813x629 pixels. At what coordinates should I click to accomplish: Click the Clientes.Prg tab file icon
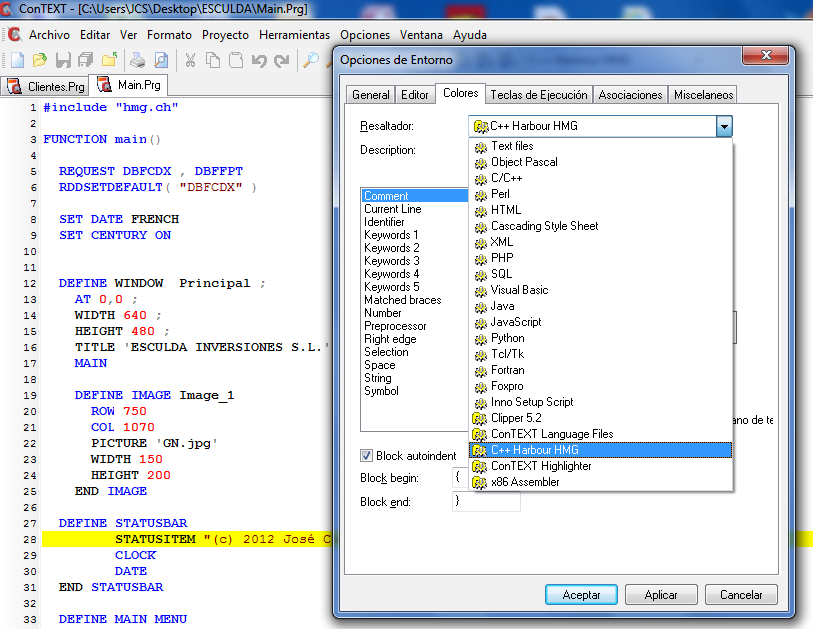[x=14, y=86]
